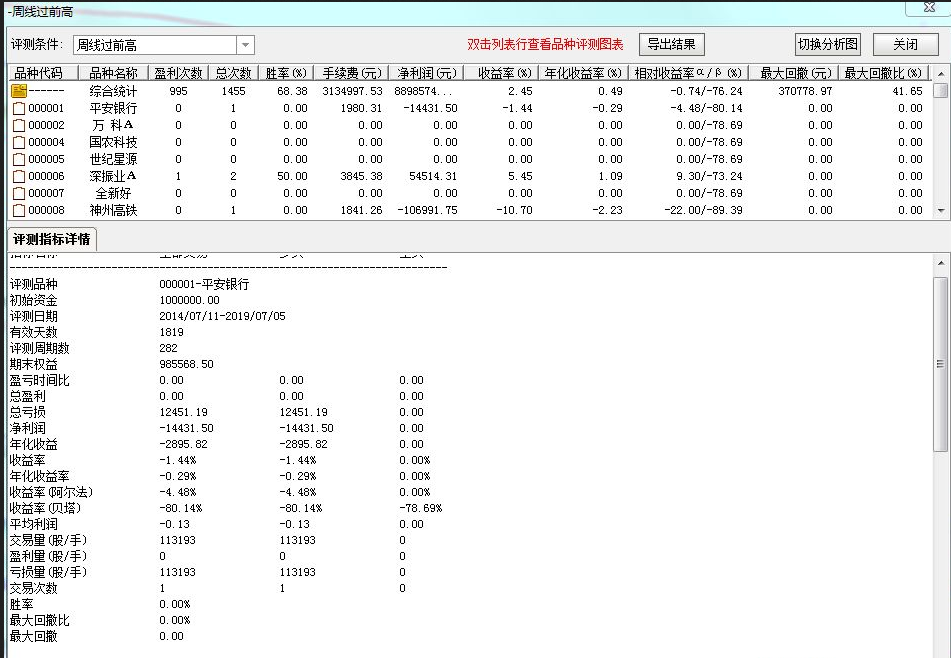Click the -106991.75 net profit cell

click(x=427, y=210)
